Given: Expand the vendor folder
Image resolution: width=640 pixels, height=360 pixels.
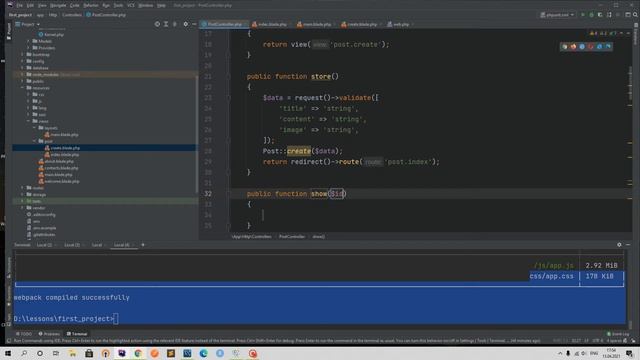Looking at the screenshot, I should tap(22, 208).
